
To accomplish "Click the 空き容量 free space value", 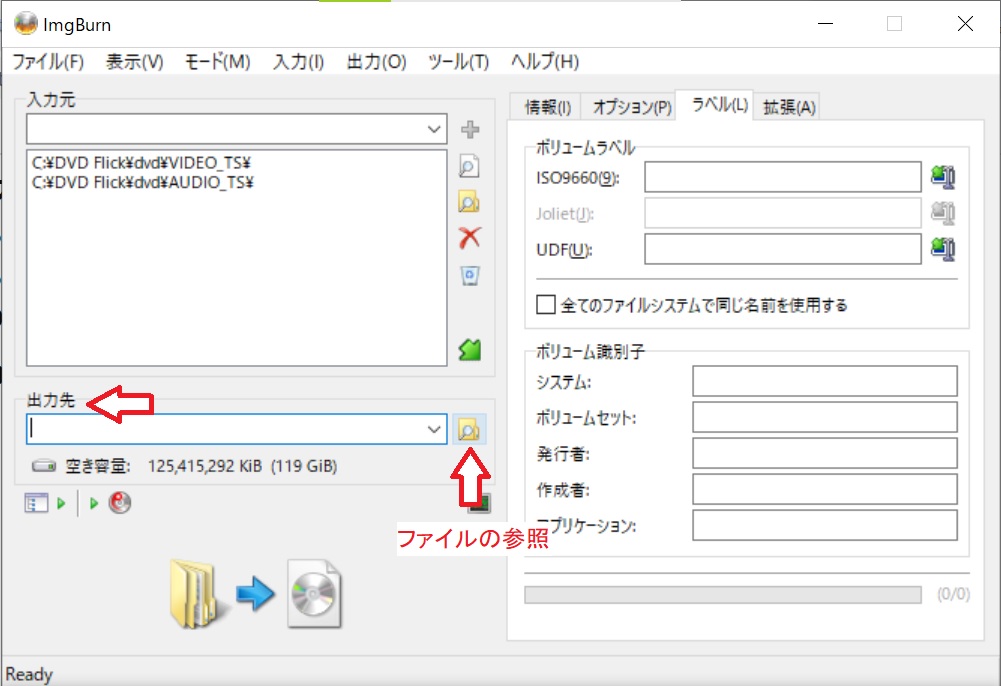I will [243, 466].
